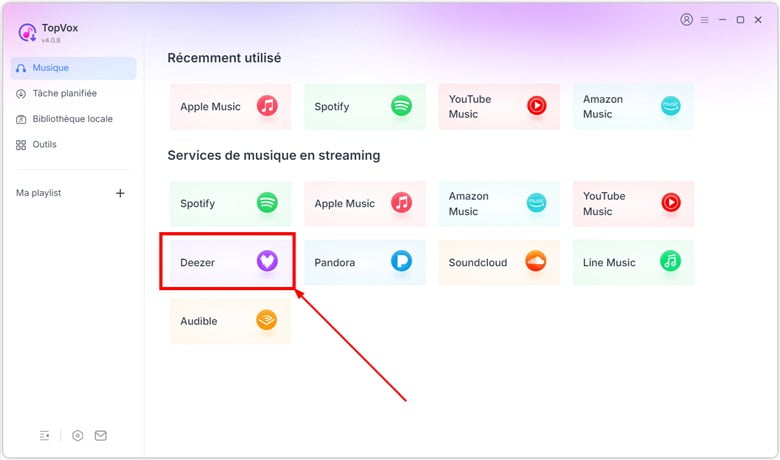
Task: Click the TopVox logo
Action: click(27, 32)
